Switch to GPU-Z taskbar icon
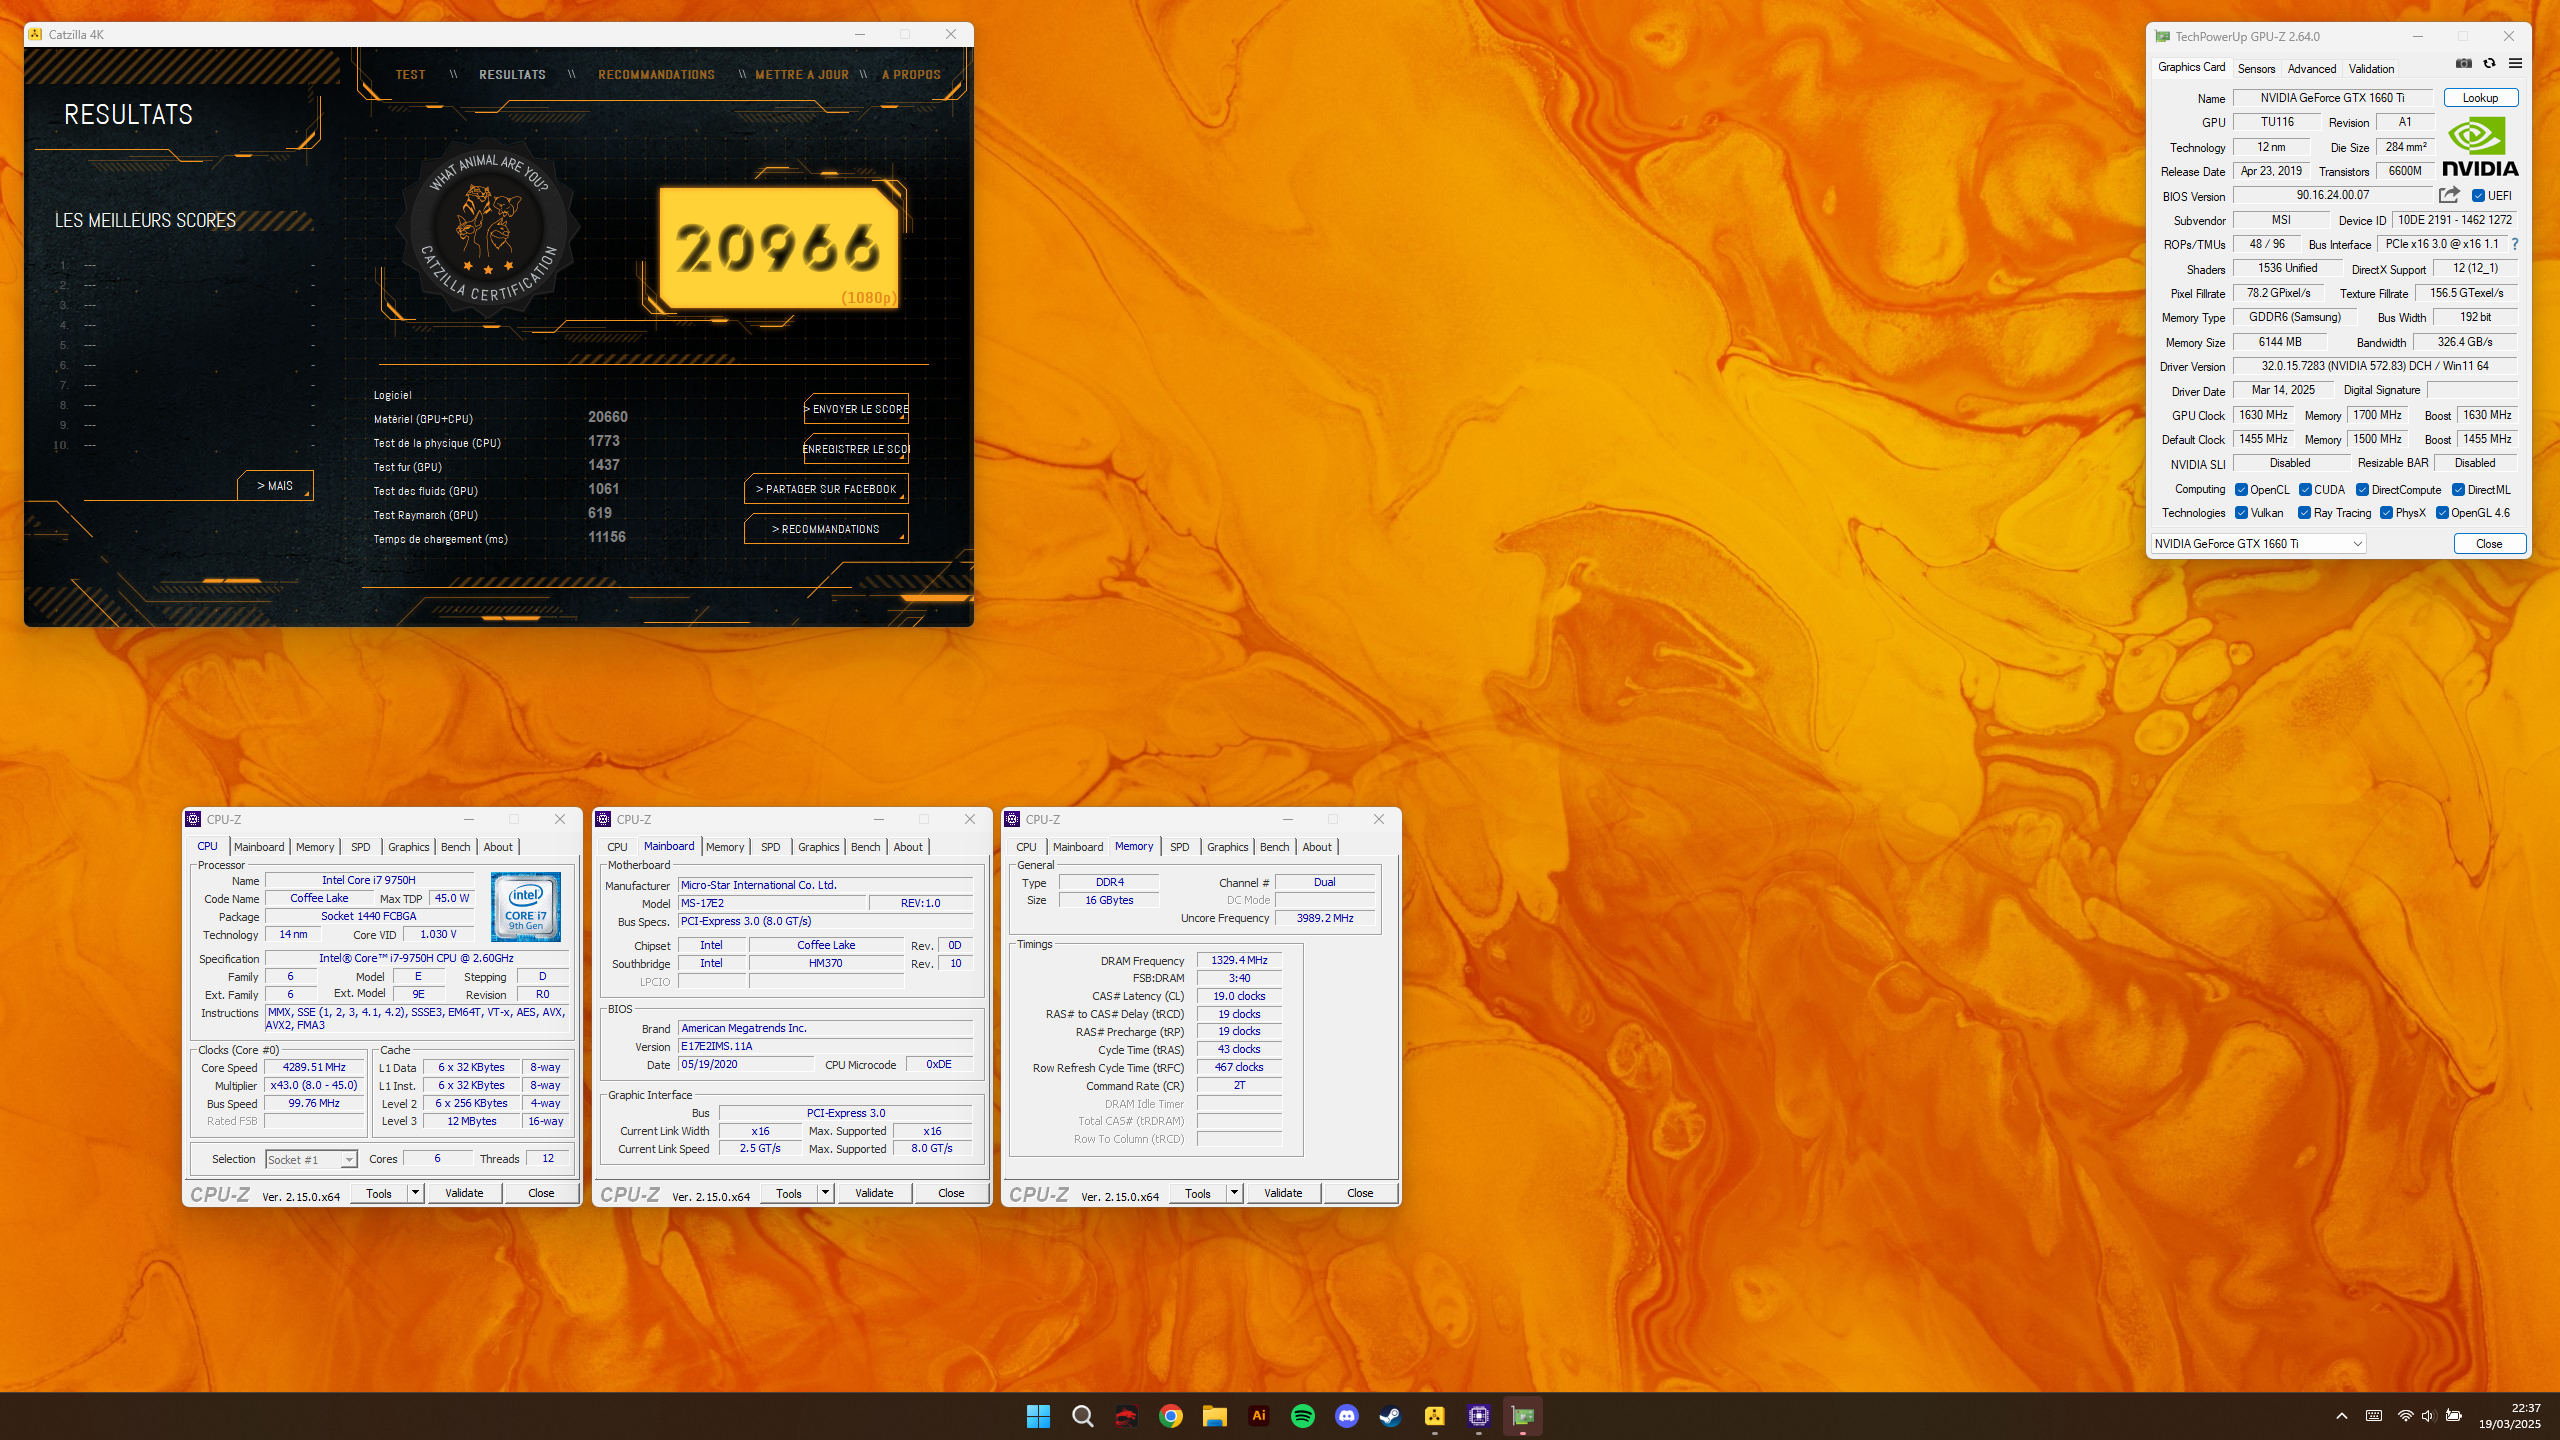Viewport: 2560px width, 1440px height. 1522,1416
